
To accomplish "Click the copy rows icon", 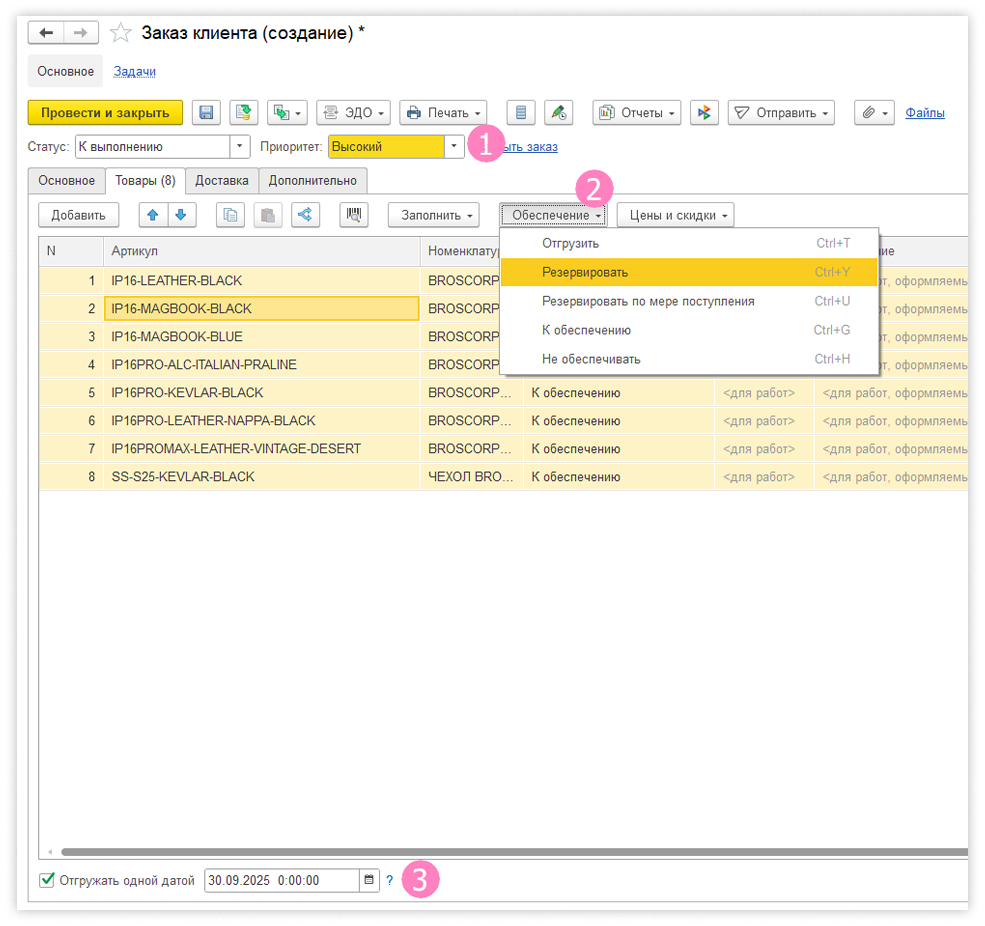I will [x=231, y=214].
